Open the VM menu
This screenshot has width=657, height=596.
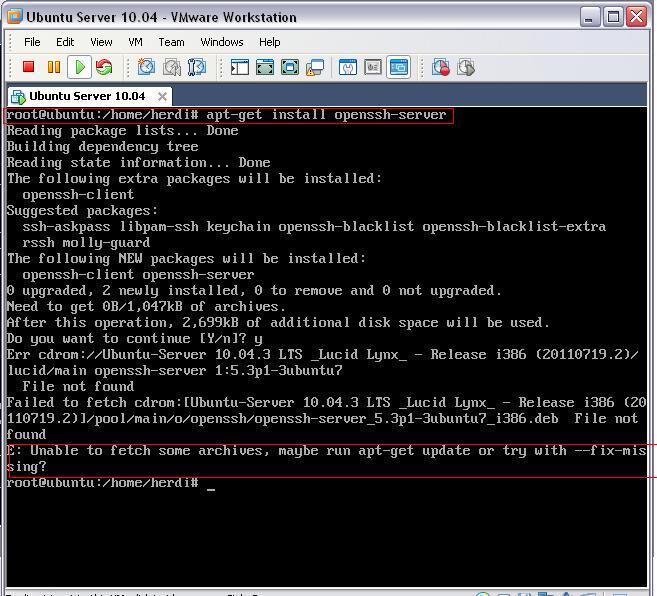tap(135, 42)
